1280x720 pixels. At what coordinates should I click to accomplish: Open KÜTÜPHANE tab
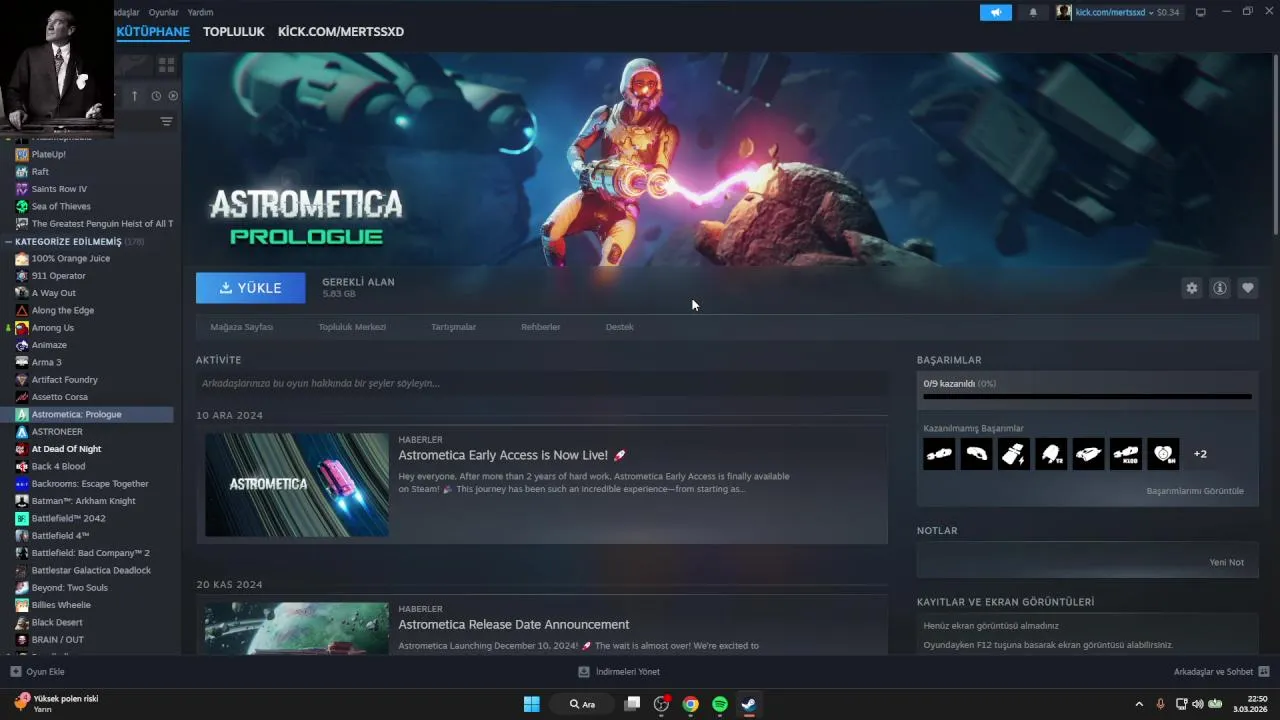point(153,32)
